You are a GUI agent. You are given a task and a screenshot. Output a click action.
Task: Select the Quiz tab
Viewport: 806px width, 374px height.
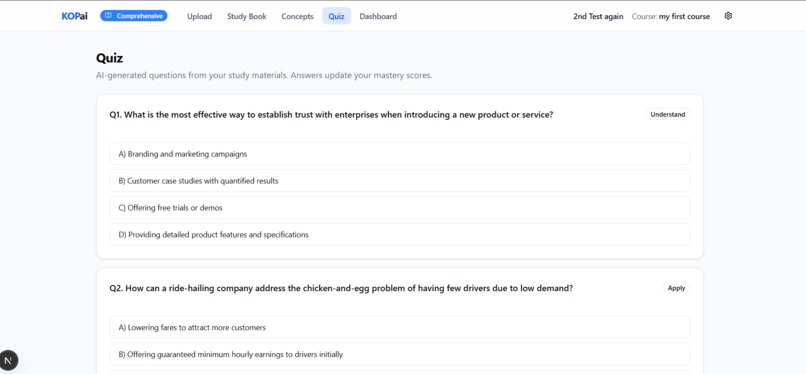(x=336, y=16)
